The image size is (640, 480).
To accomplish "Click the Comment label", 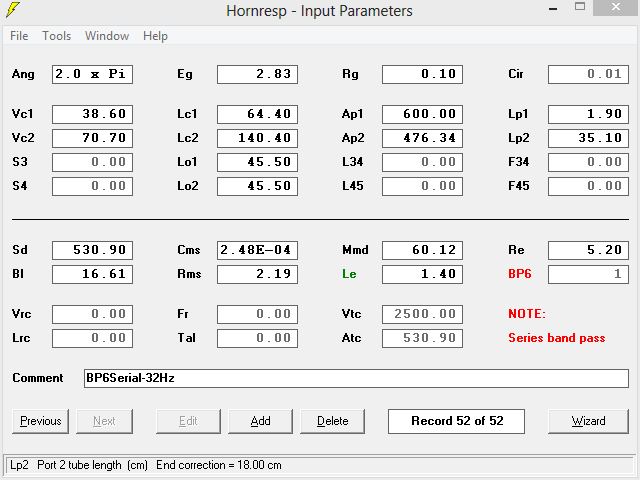I will pos(38,378).
